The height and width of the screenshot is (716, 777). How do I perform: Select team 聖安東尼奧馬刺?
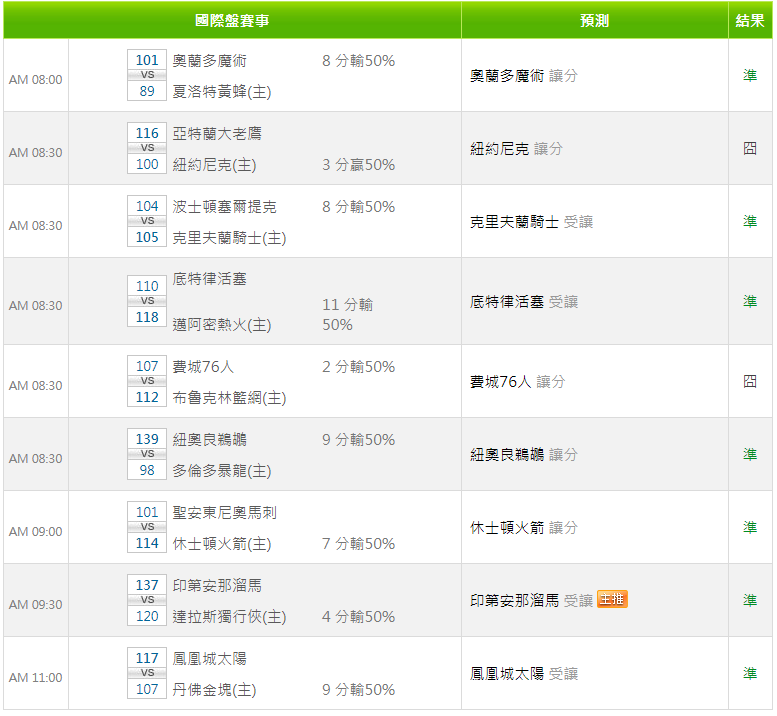[224, 512]
